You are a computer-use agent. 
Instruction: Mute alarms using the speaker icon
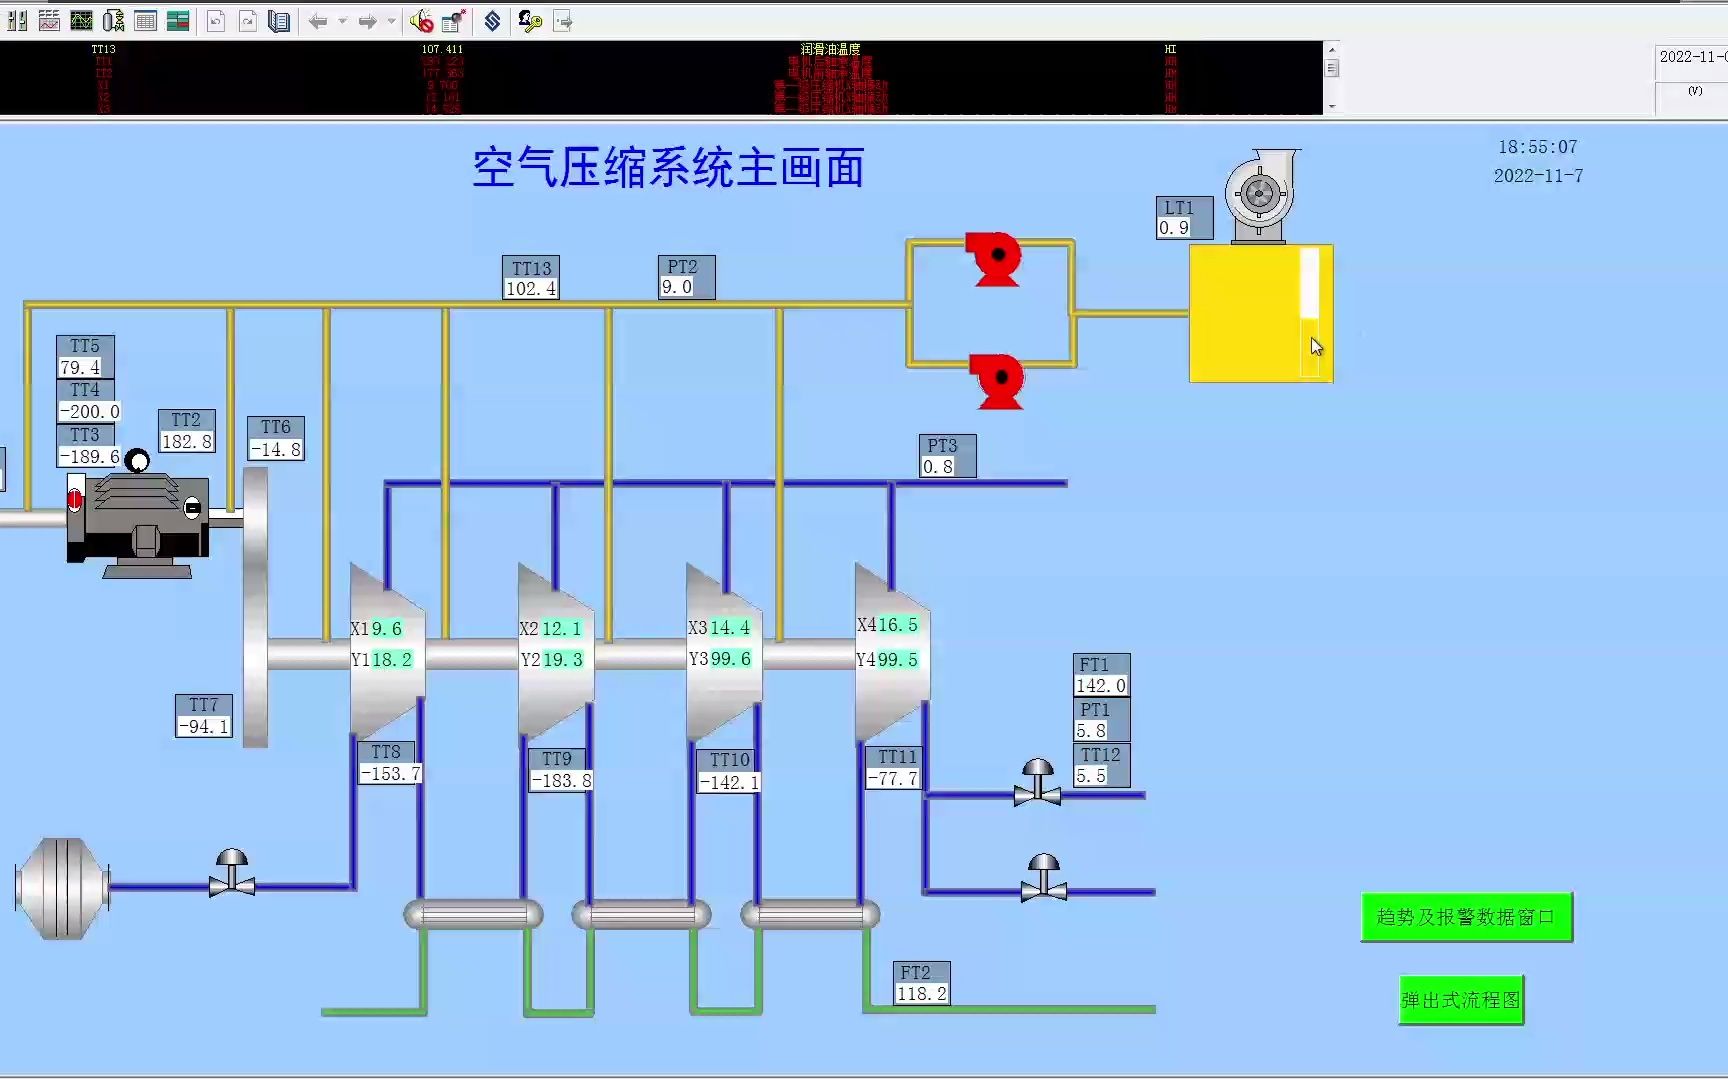point(418,20)
